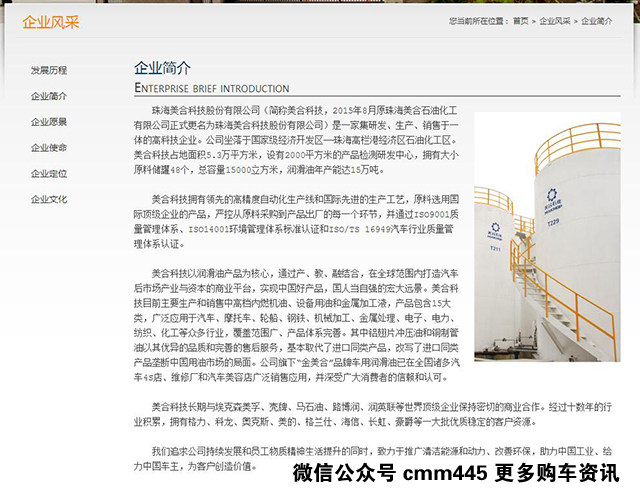640x488 pixels.
Task: Open 发展历程 in the left sidebar
Action: click(49, 70)
